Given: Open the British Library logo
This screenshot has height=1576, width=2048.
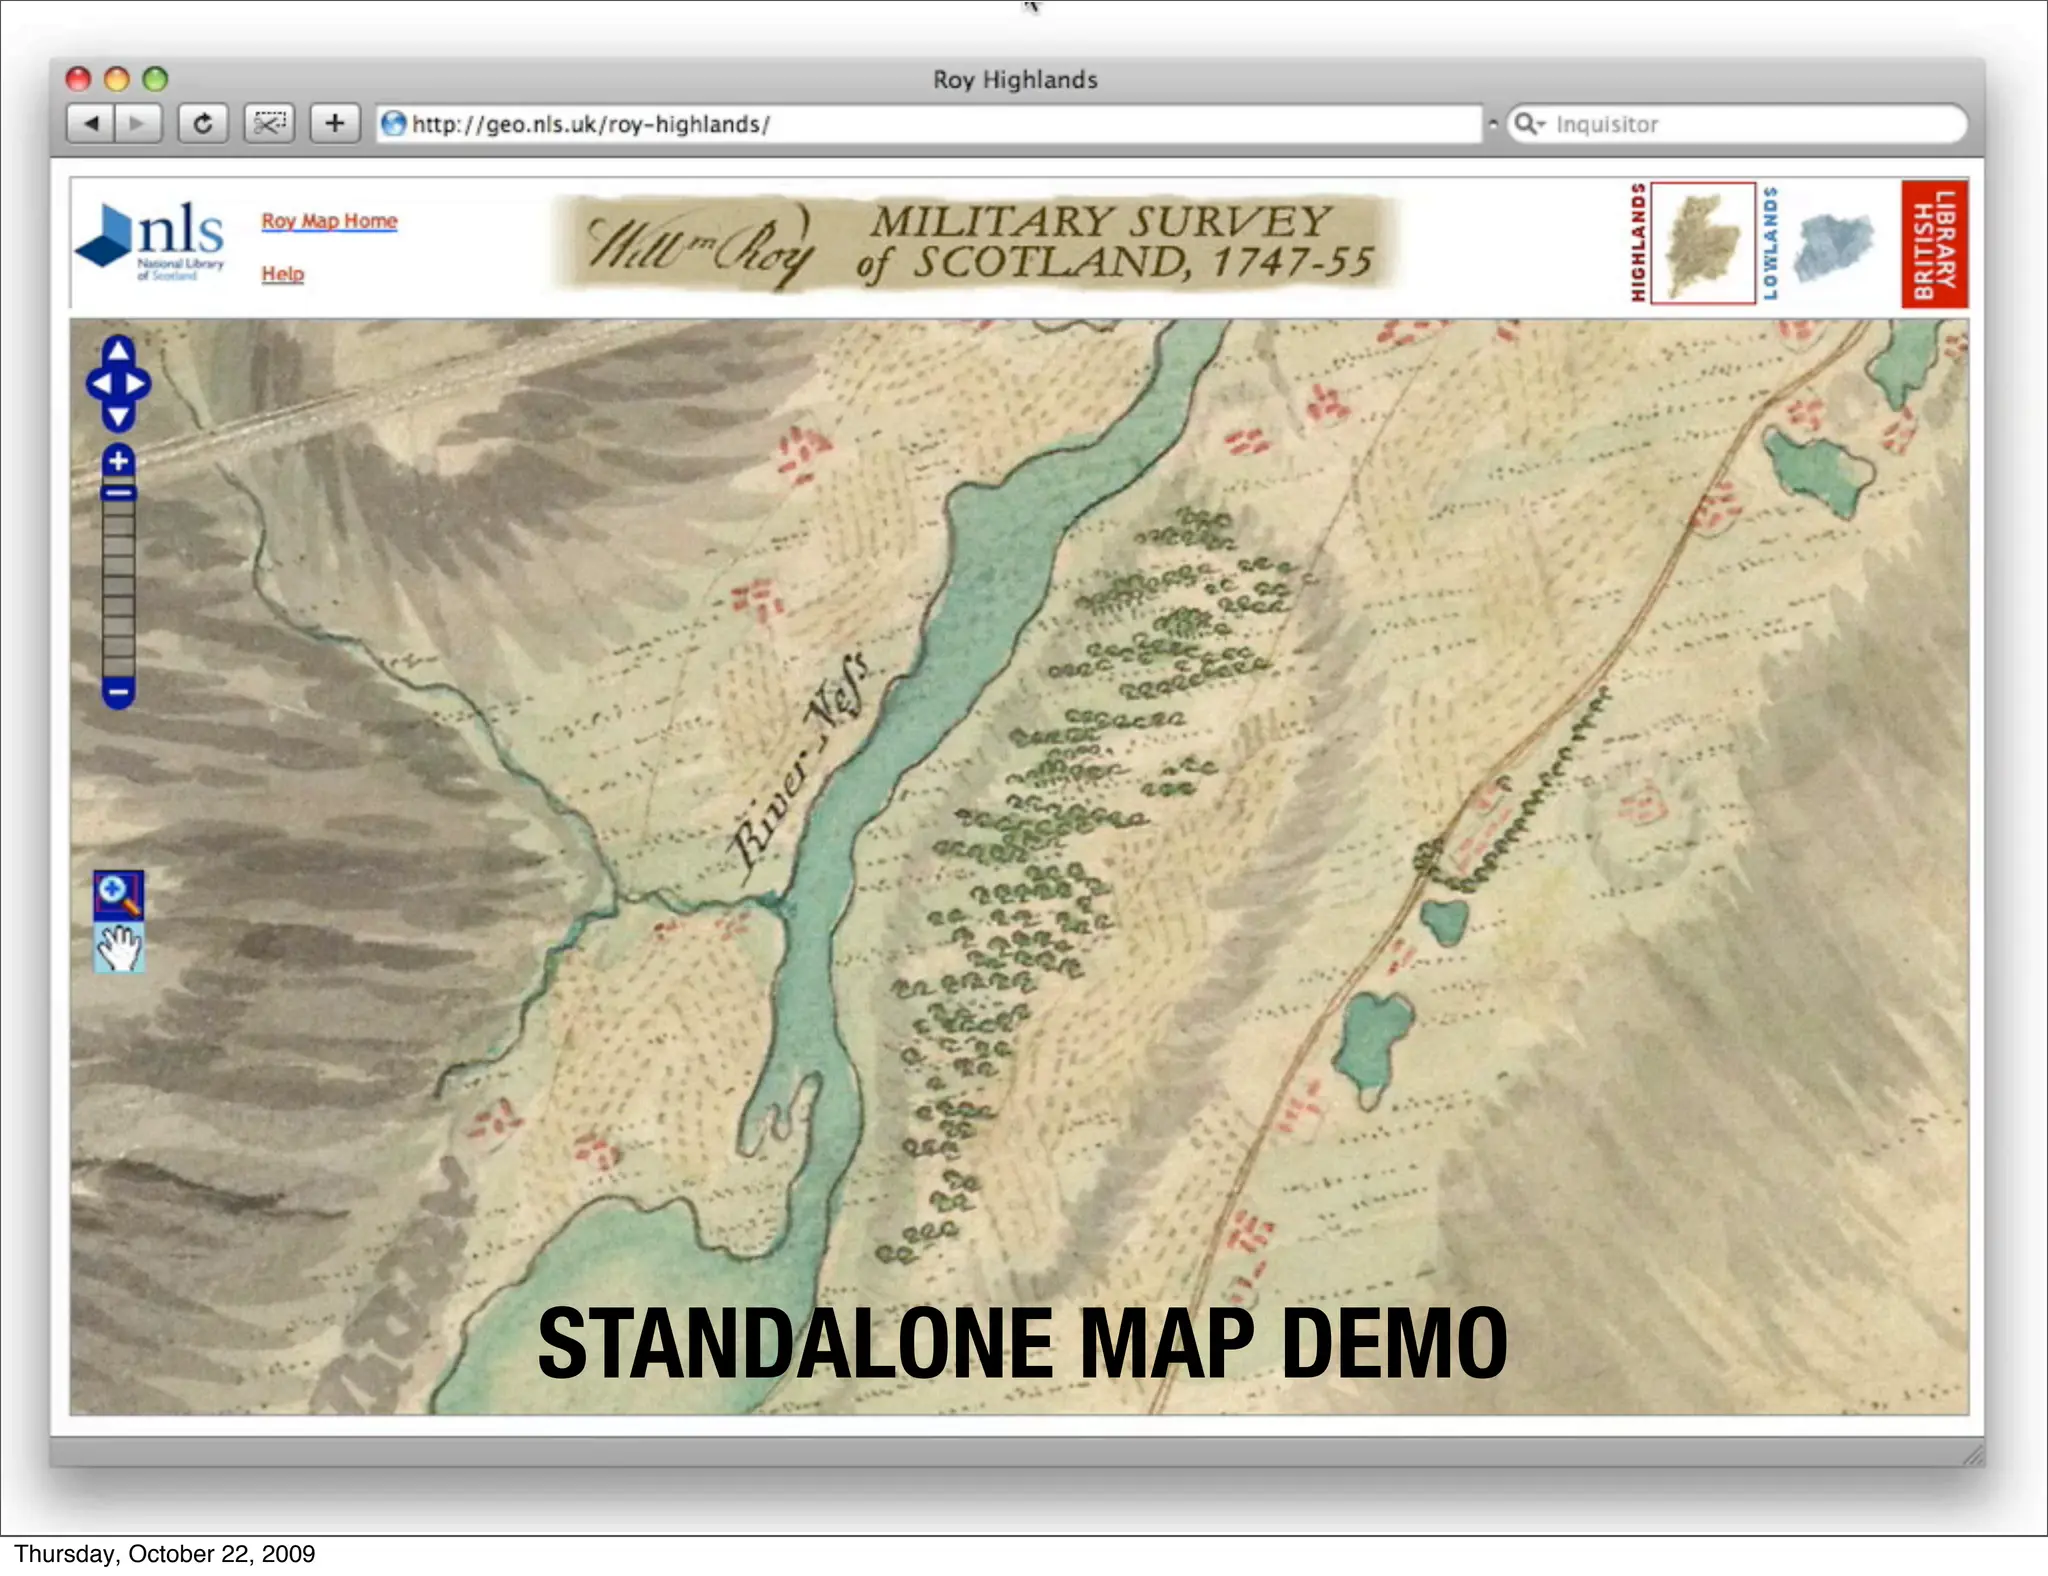Looking at the screenshot, I should tap(1934, 244).
